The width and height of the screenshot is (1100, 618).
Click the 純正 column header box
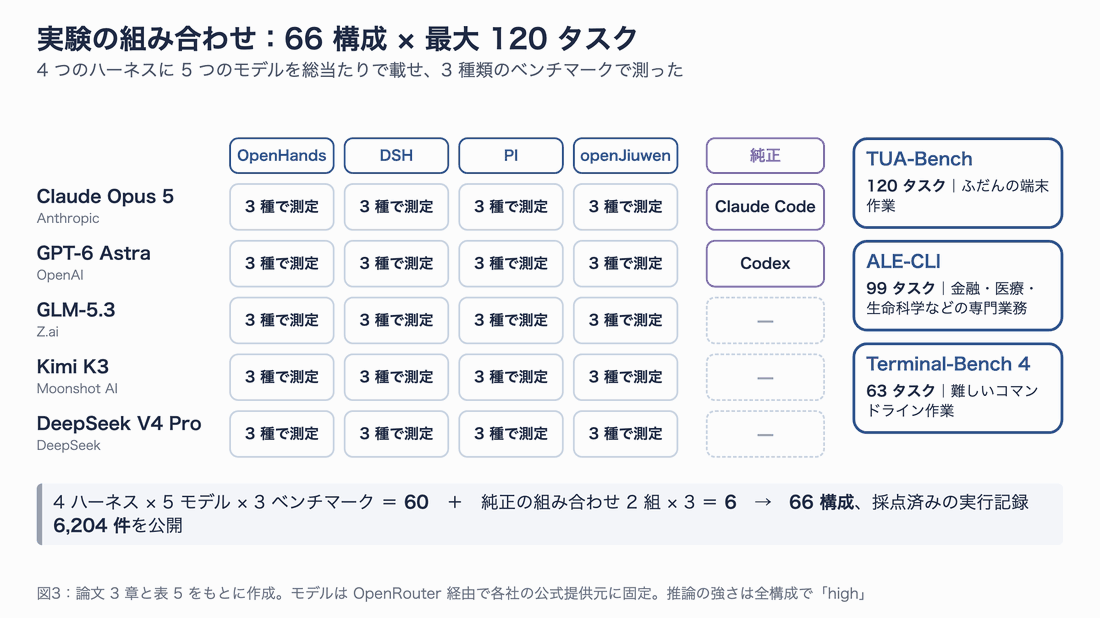tap(765, 156)
